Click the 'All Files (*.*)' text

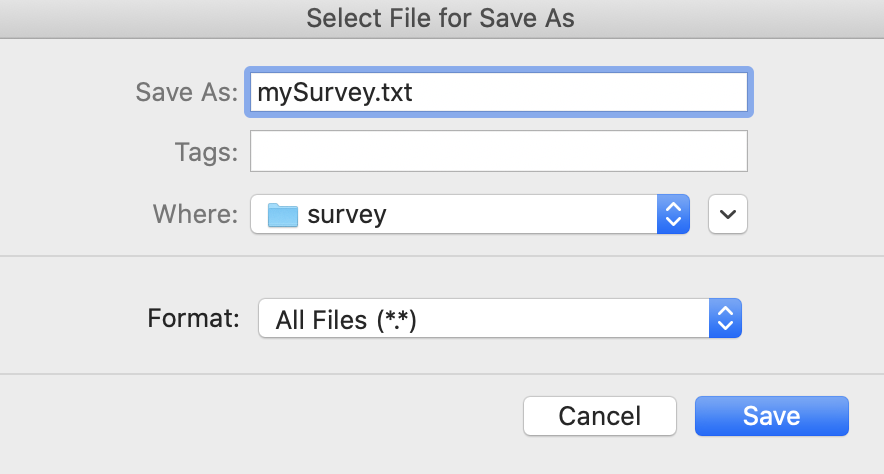(346, 320)
